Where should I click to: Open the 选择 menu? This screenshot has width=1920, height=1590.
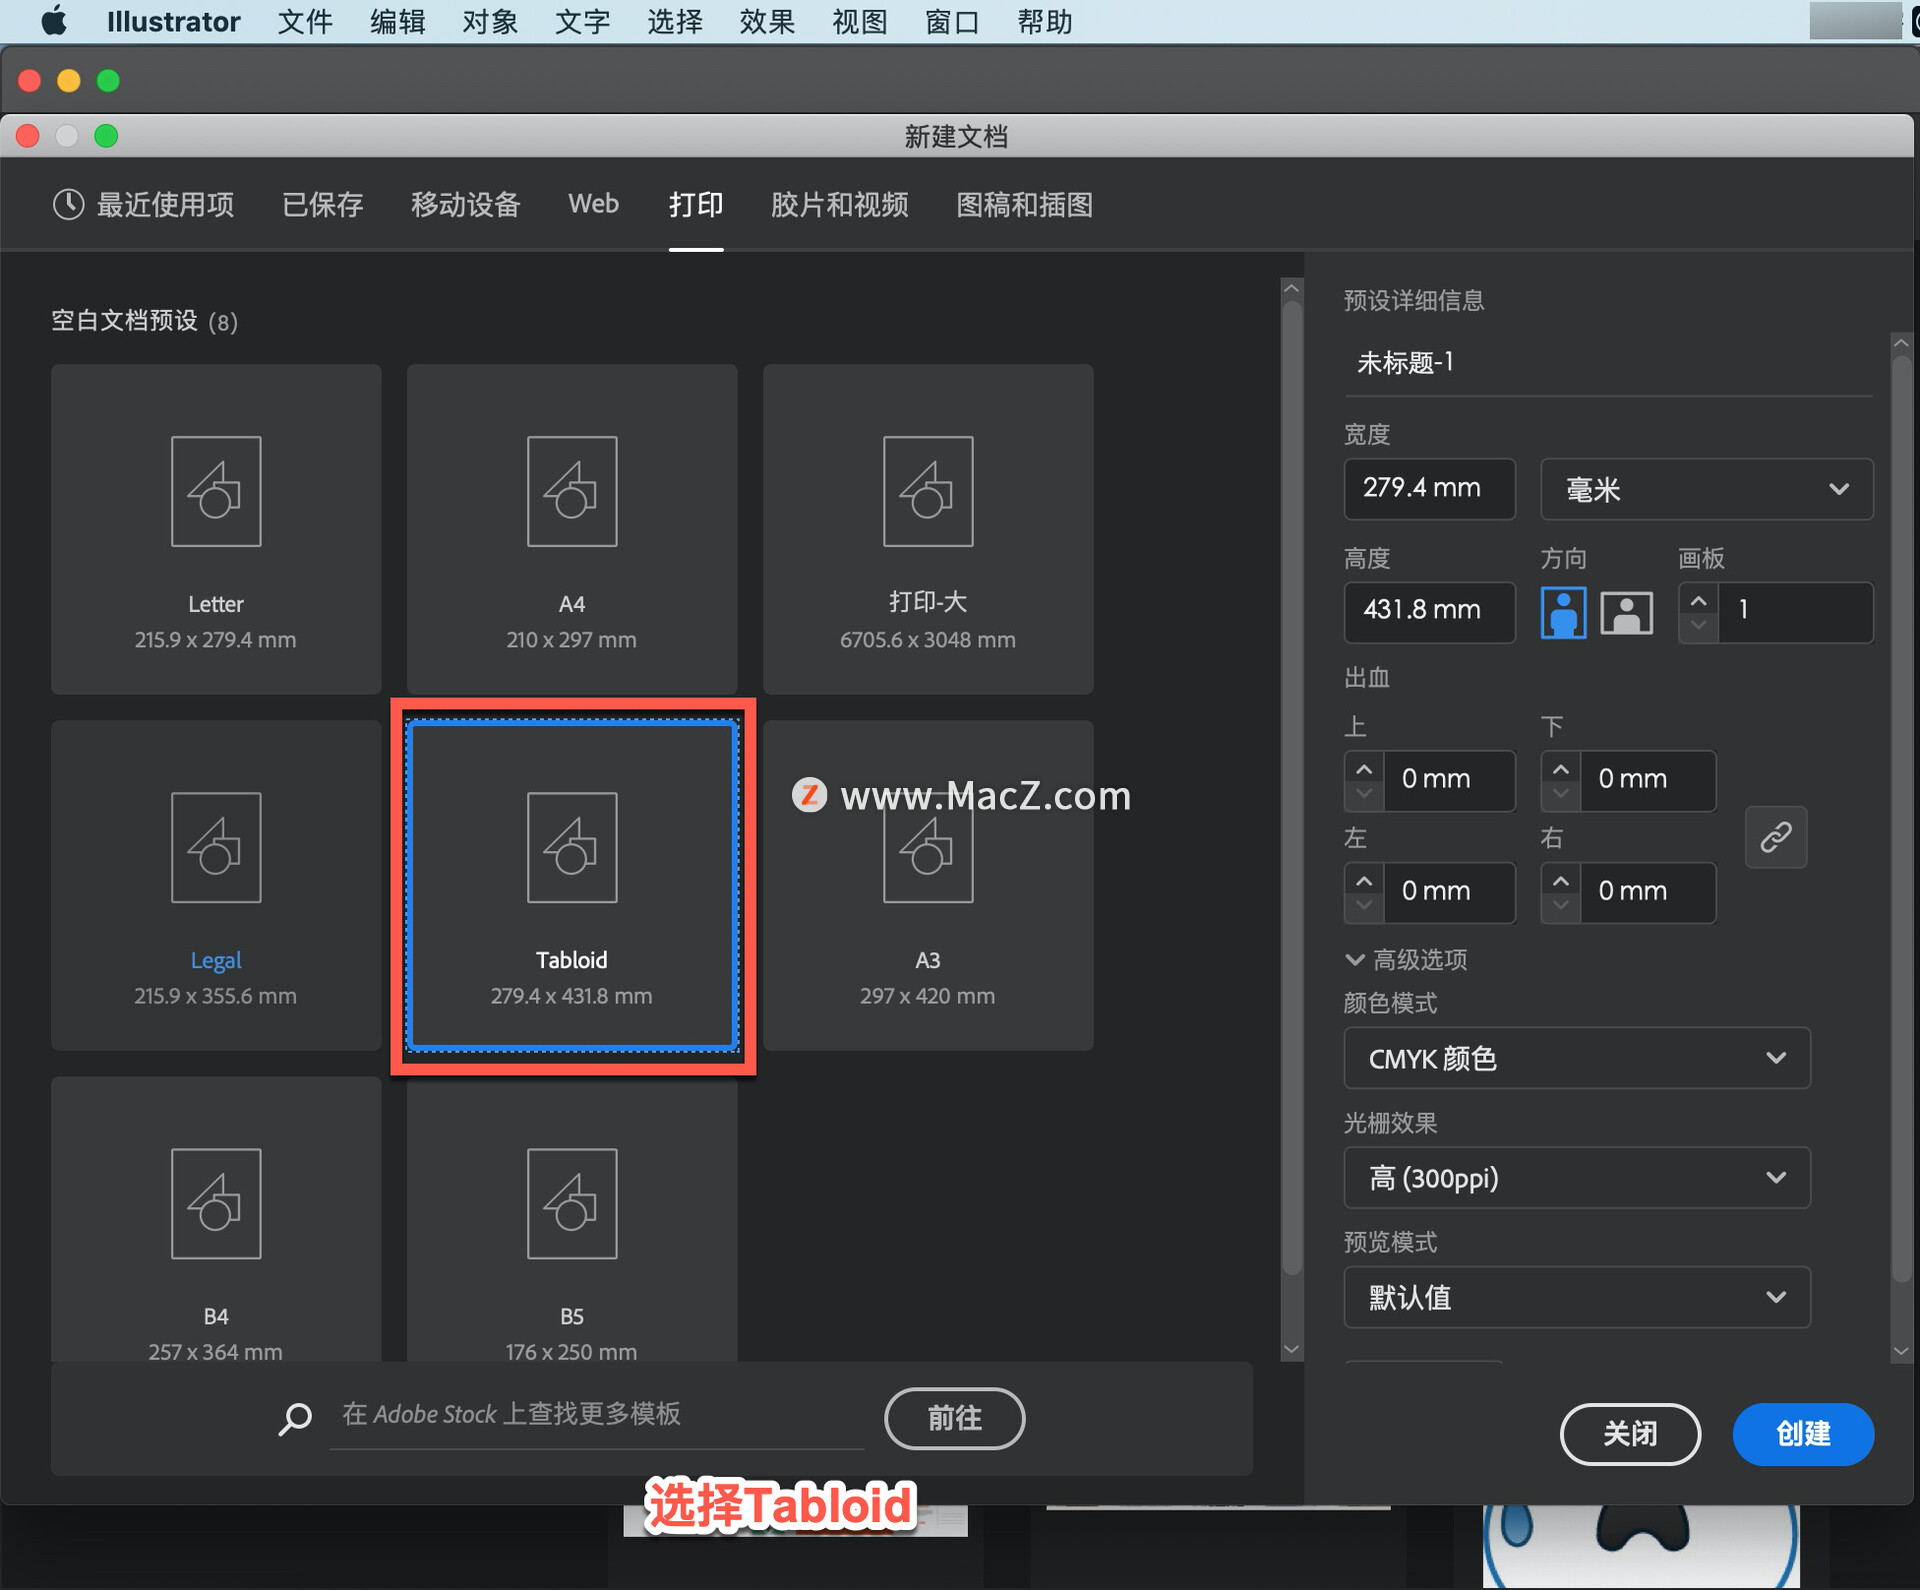pyautogui.click(x=675, y=21)
